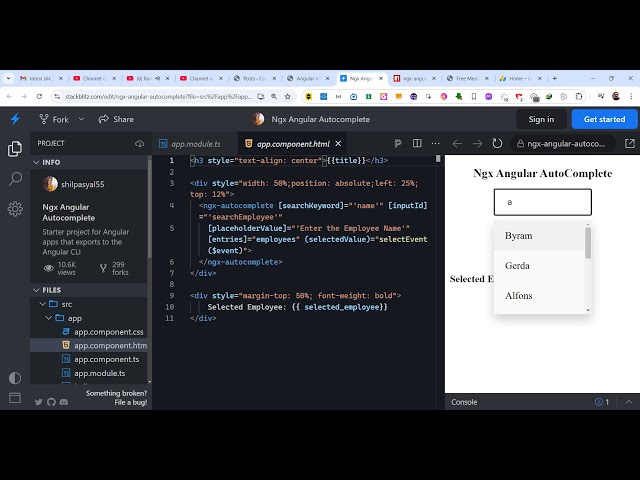Open the Settings gear in the activity bar
The image size is (640, 480).
[15, 209]
